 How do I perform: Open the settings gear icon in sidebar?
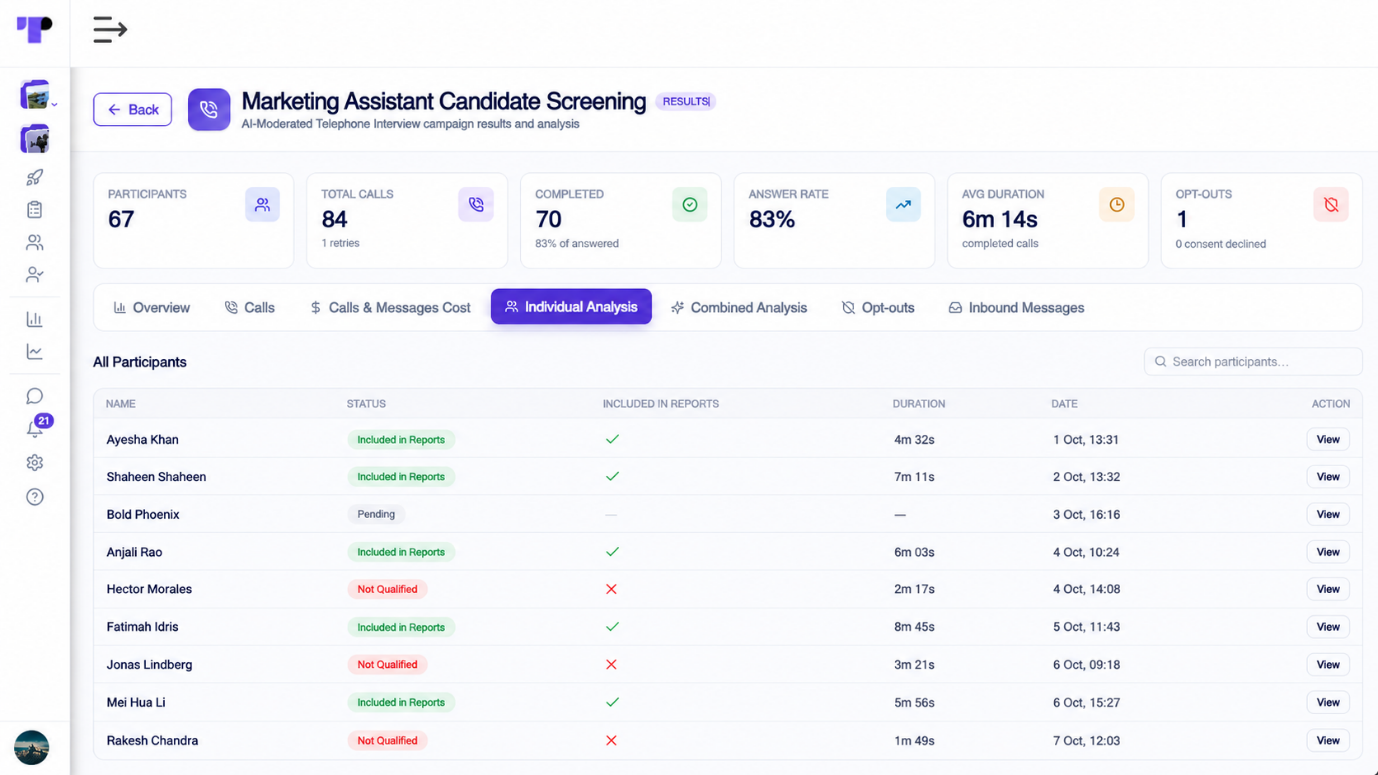point(35,463)
